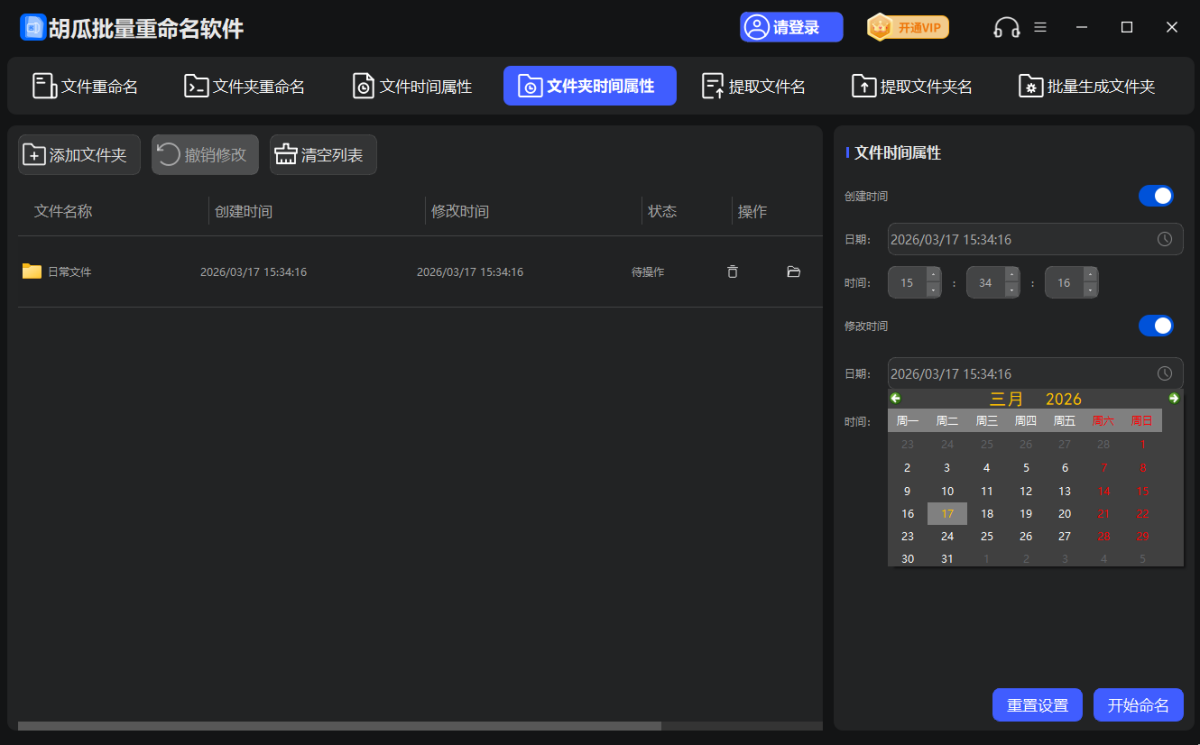Click clock icon in 修改时间 date field
Image resolution: width=1200 pixels, height=745 pixels.
click(1164, 373)
